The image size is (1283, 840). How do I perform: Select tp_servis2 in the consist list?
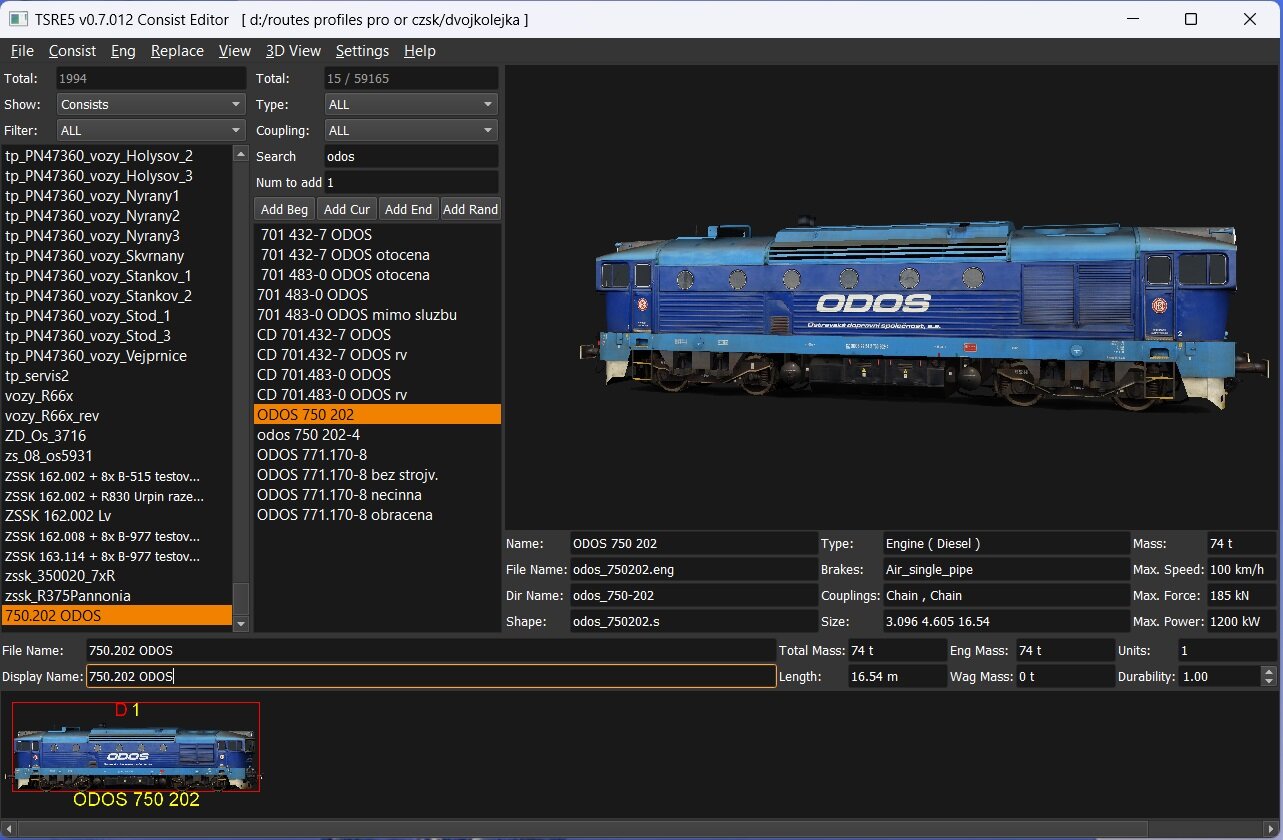click(x=37, y=376)
